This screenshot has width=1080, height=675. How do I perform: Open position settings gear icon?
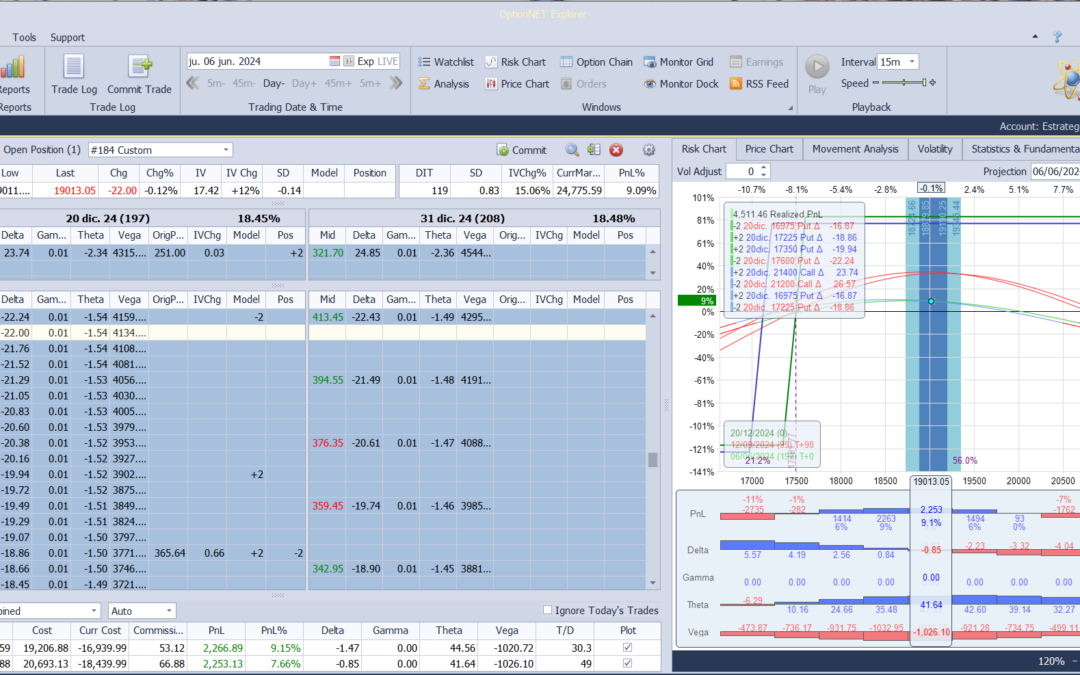pos(649,149)
